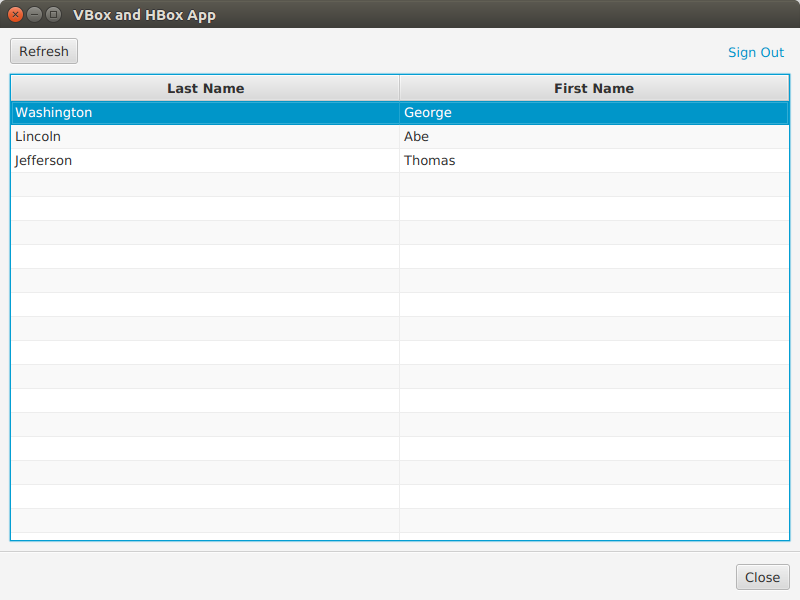Click the last visible empty row in the table
Viewport: 800px width, 600px height.
(x=400, y=521)
